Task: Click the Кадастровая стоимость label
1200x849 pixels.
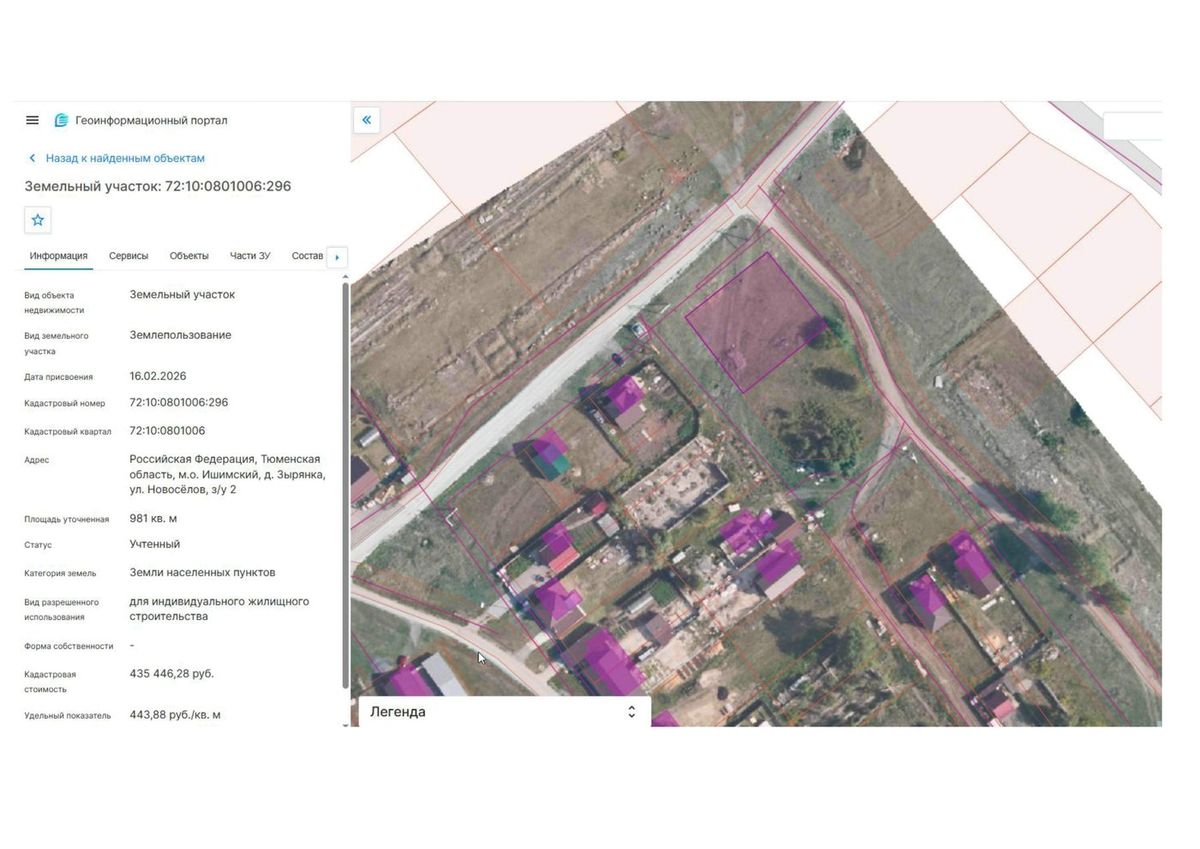Action: (x=50, y=682)
